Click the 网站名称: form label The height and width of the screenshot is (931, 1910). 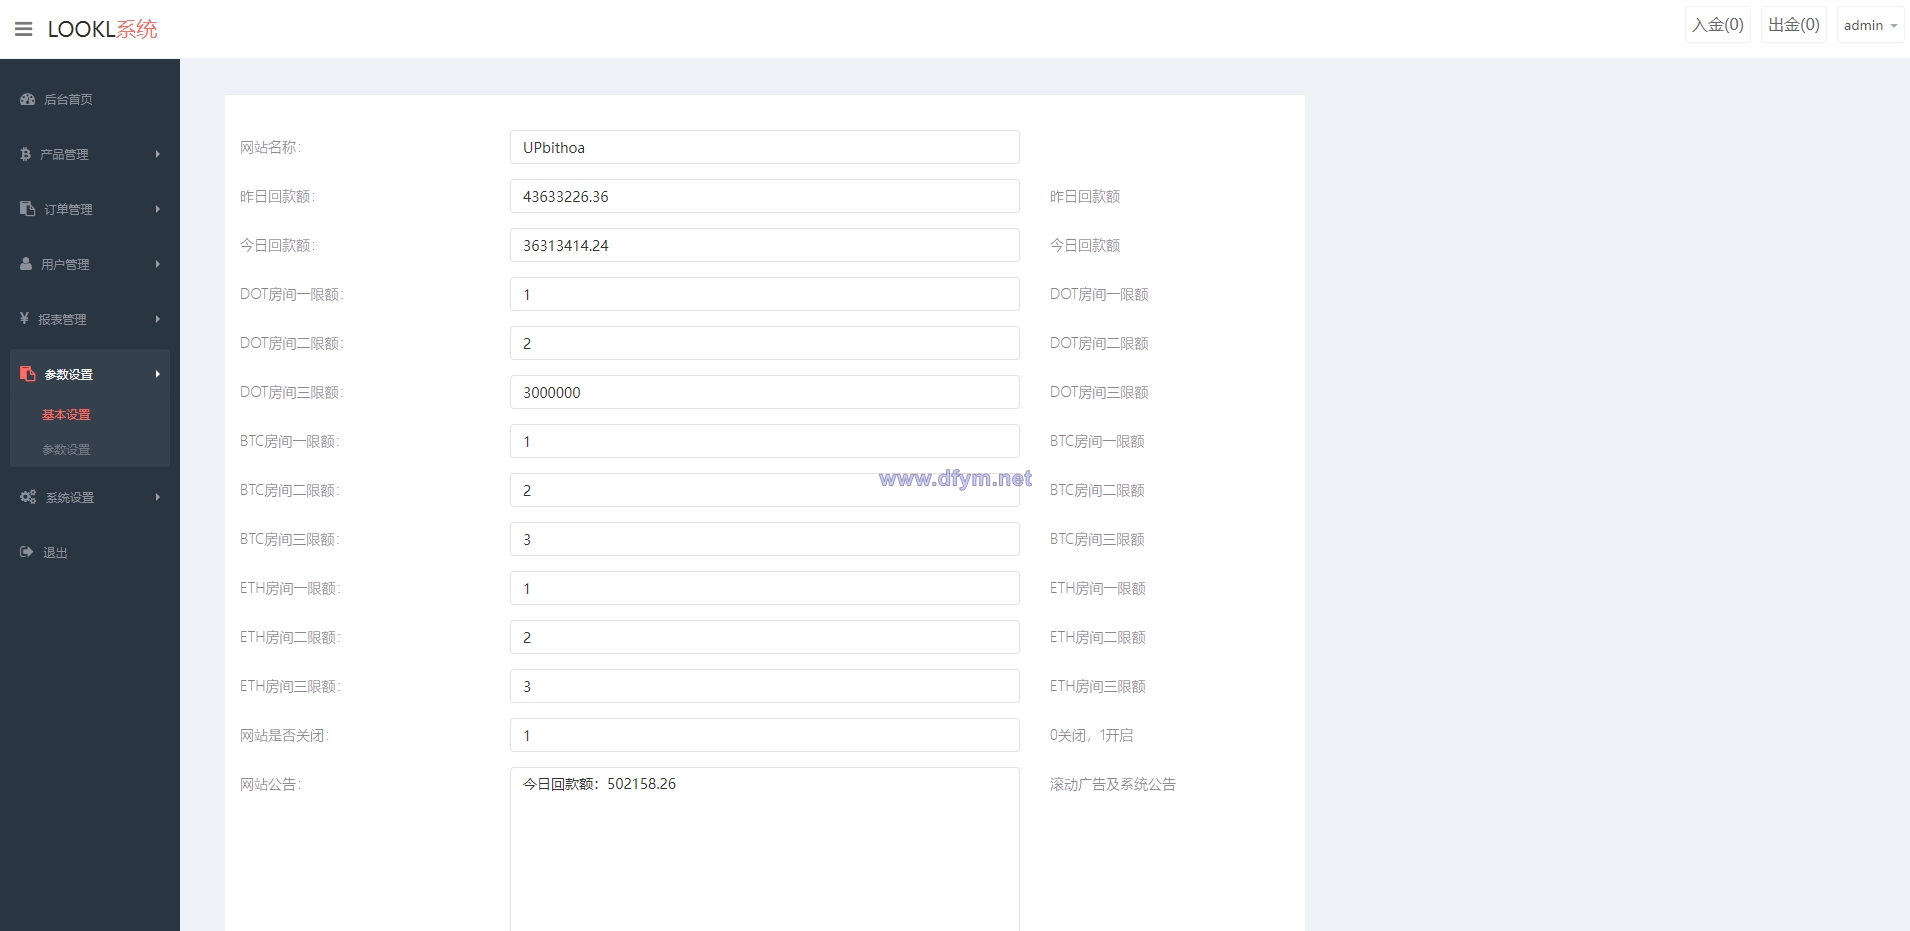(x=270, y=147)
